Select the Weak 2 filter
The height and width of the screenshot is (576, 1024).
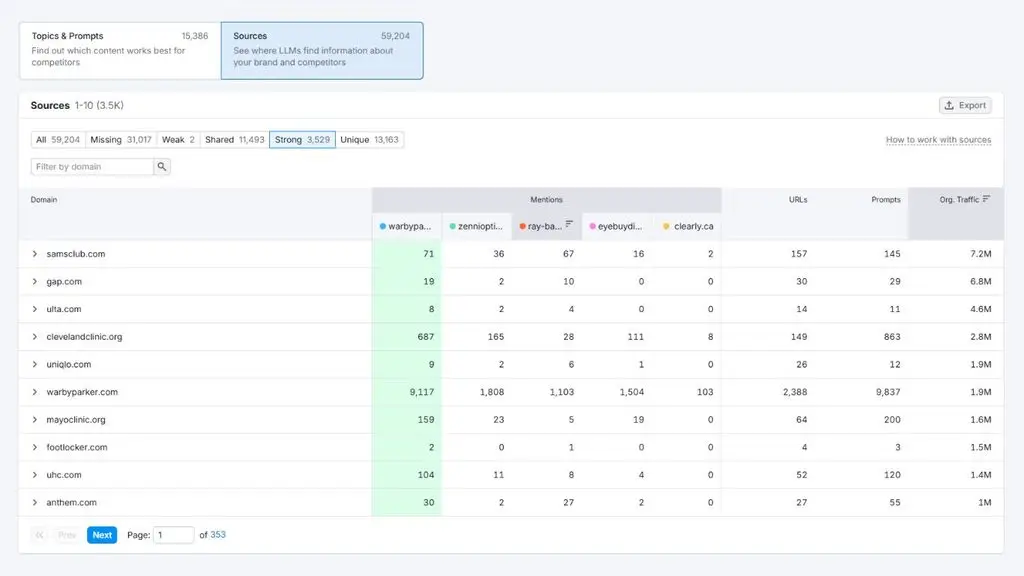178,140
